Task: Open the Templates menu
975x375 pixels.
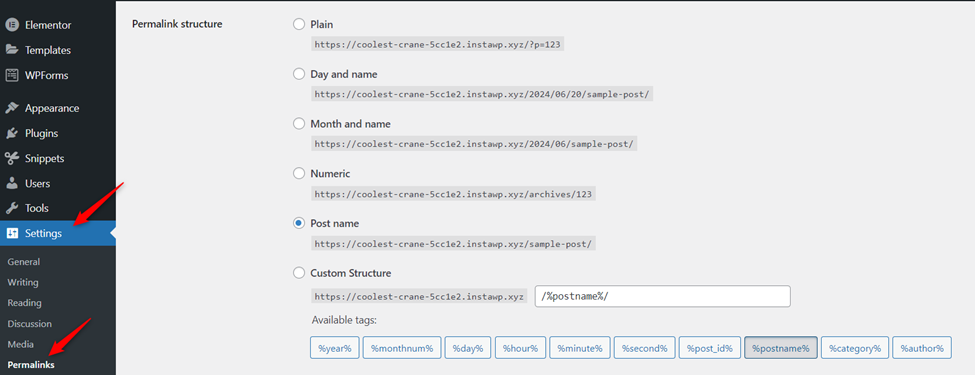Action: click(58, 50)
